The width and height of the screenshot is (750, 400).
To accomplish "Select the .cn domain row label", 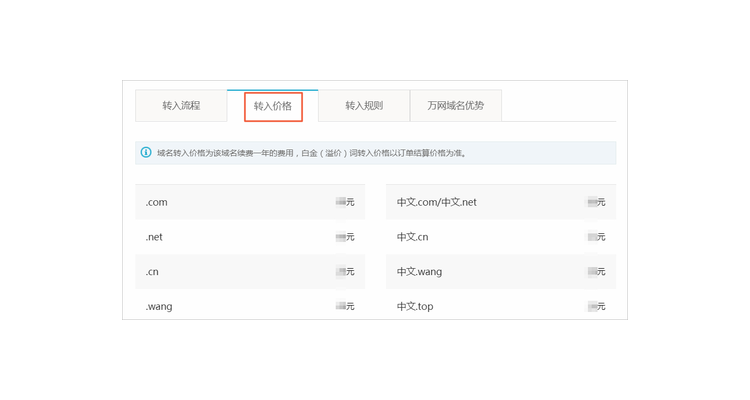I will (152, 272).
